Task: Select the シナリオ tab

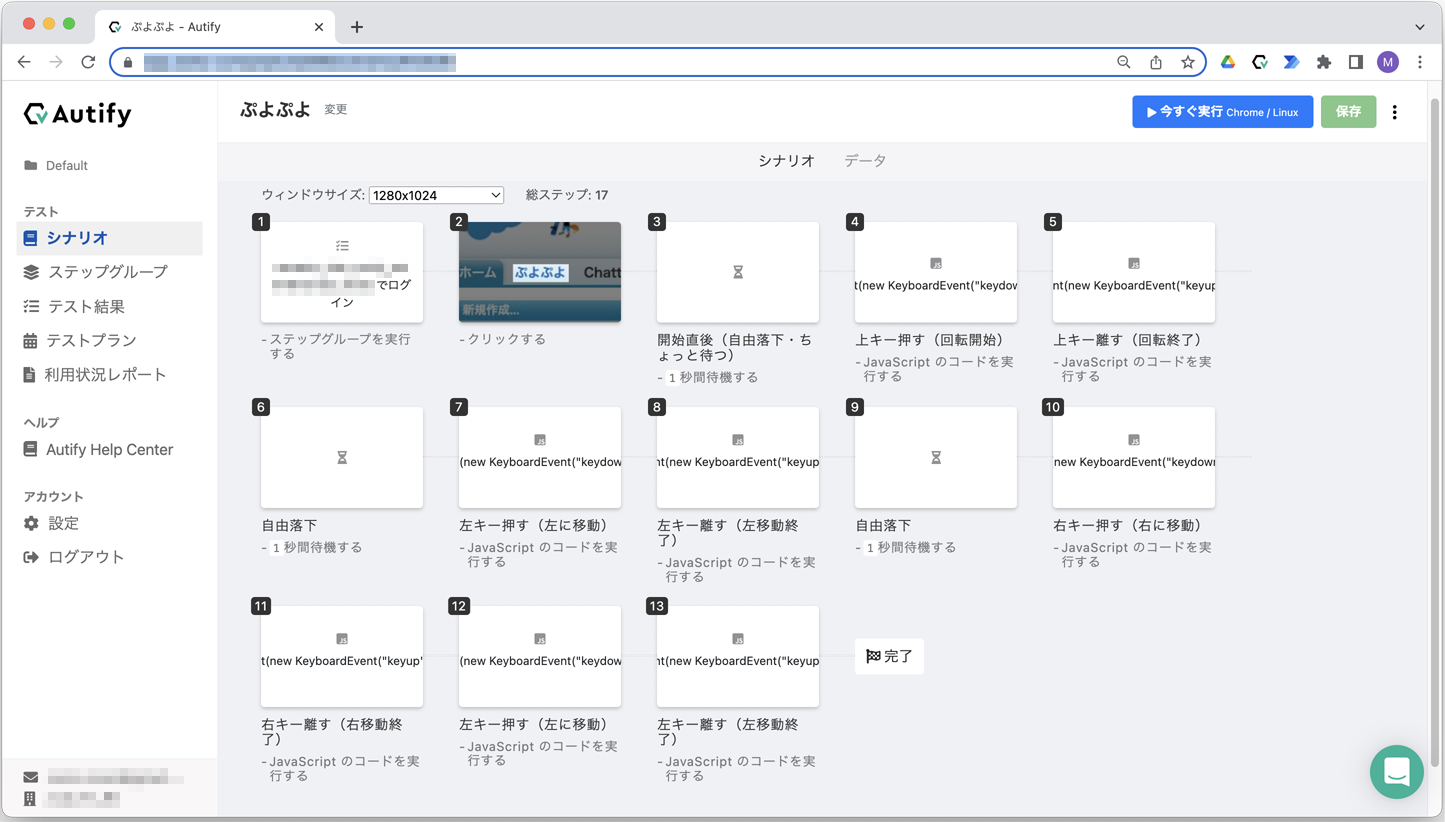Action: tap(786, 160)
